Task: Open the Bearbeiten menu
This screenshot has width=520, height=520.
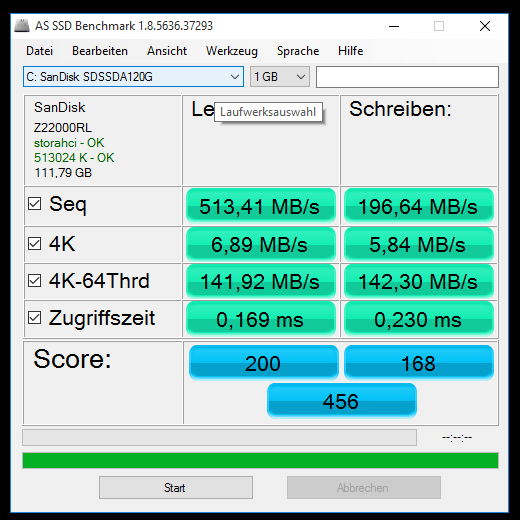Action: [100, 51]
